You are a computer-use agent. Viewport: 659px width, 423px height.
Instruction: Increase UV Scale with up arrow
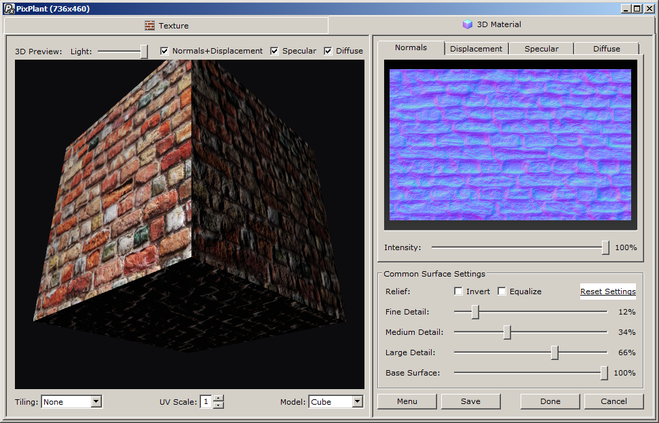(x=219, y=399)
